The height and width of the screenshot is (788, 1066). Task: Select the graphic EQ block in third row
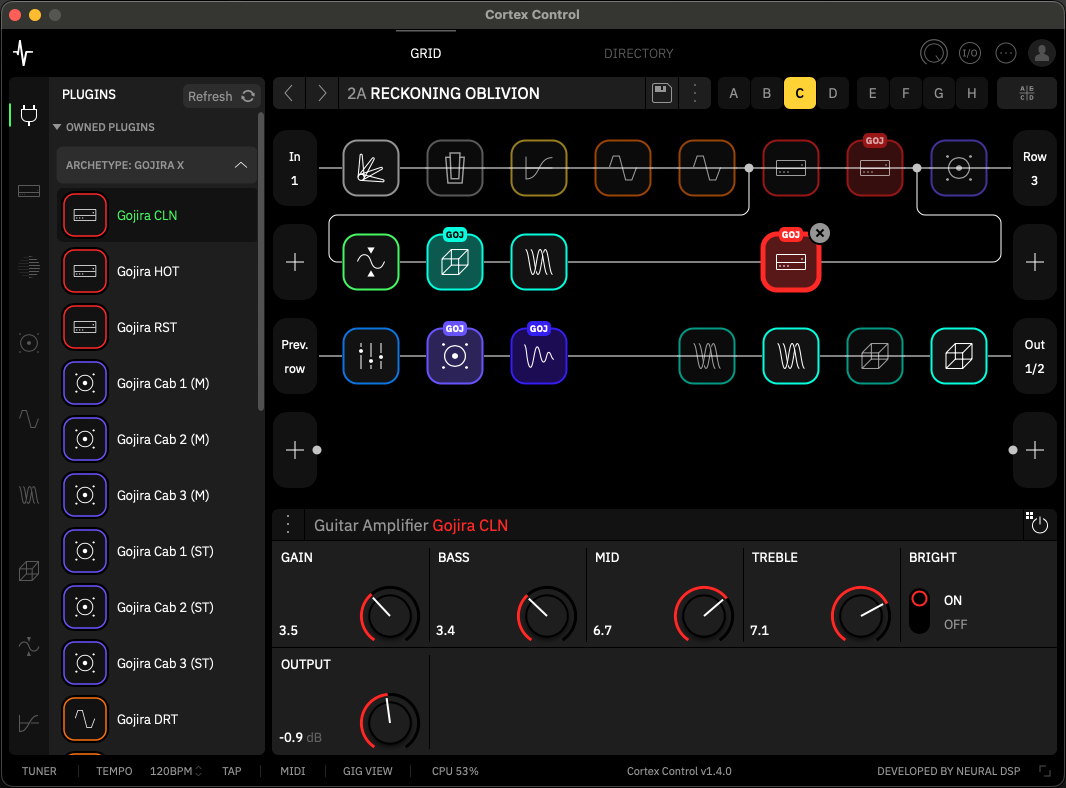click(x=371, y=356)
